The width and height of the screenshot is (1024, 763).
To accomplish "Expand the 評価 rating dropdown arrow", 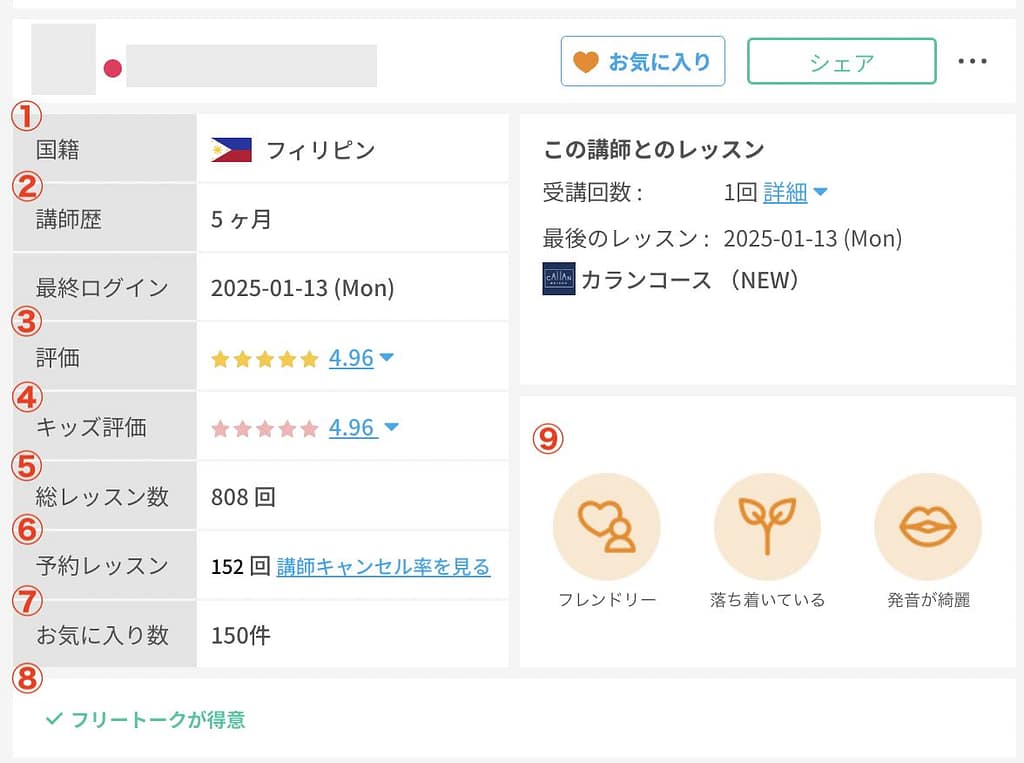I will click(x=387, y=358).
